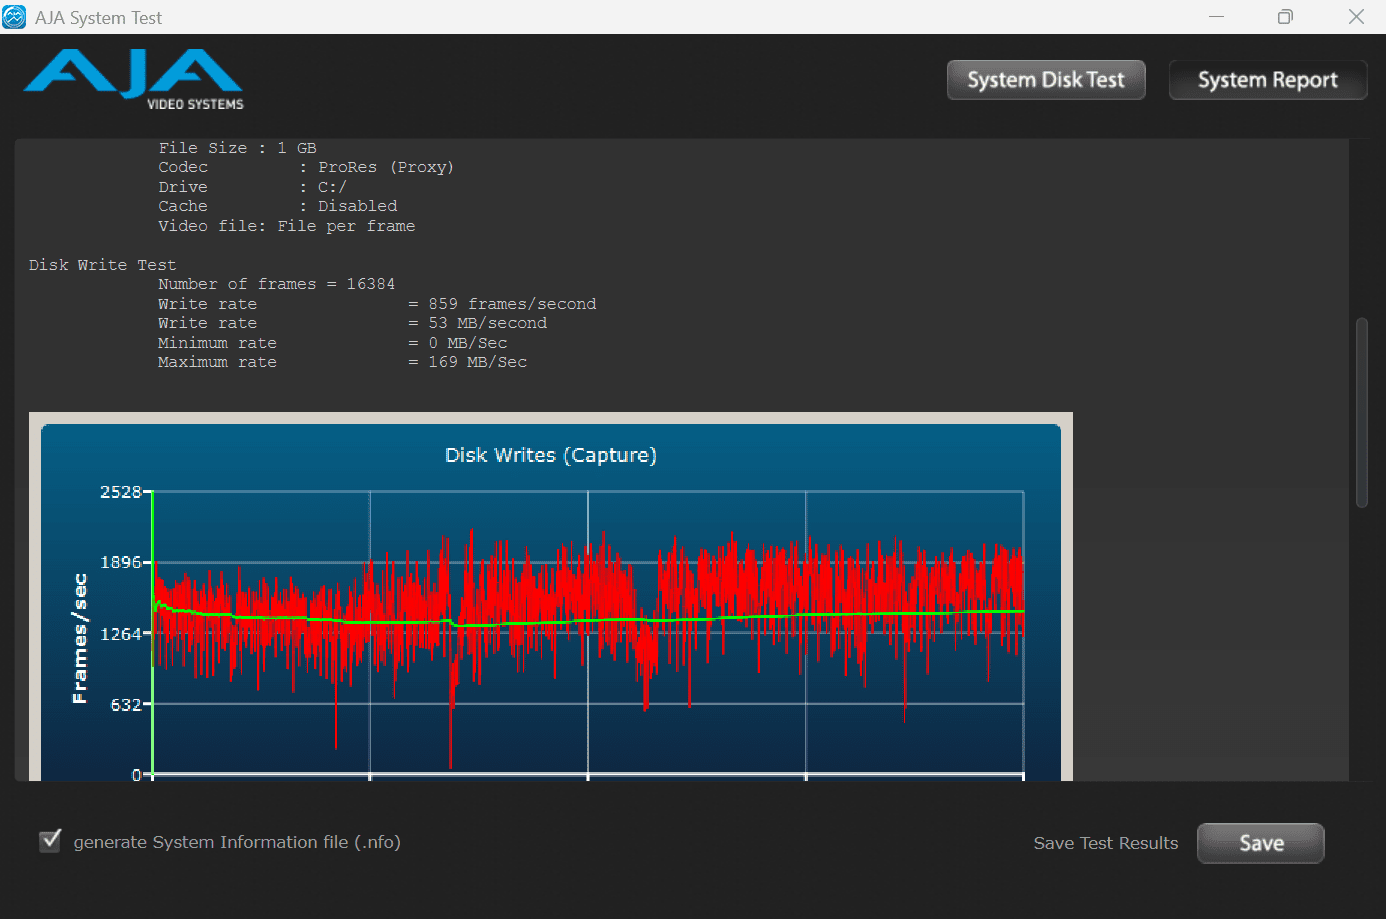Image resolution: width=1386 pixels, height=919 pixels.
Task: Click the 2528 y-axis label
Action: pyautogui.click(x=121, y=492)
